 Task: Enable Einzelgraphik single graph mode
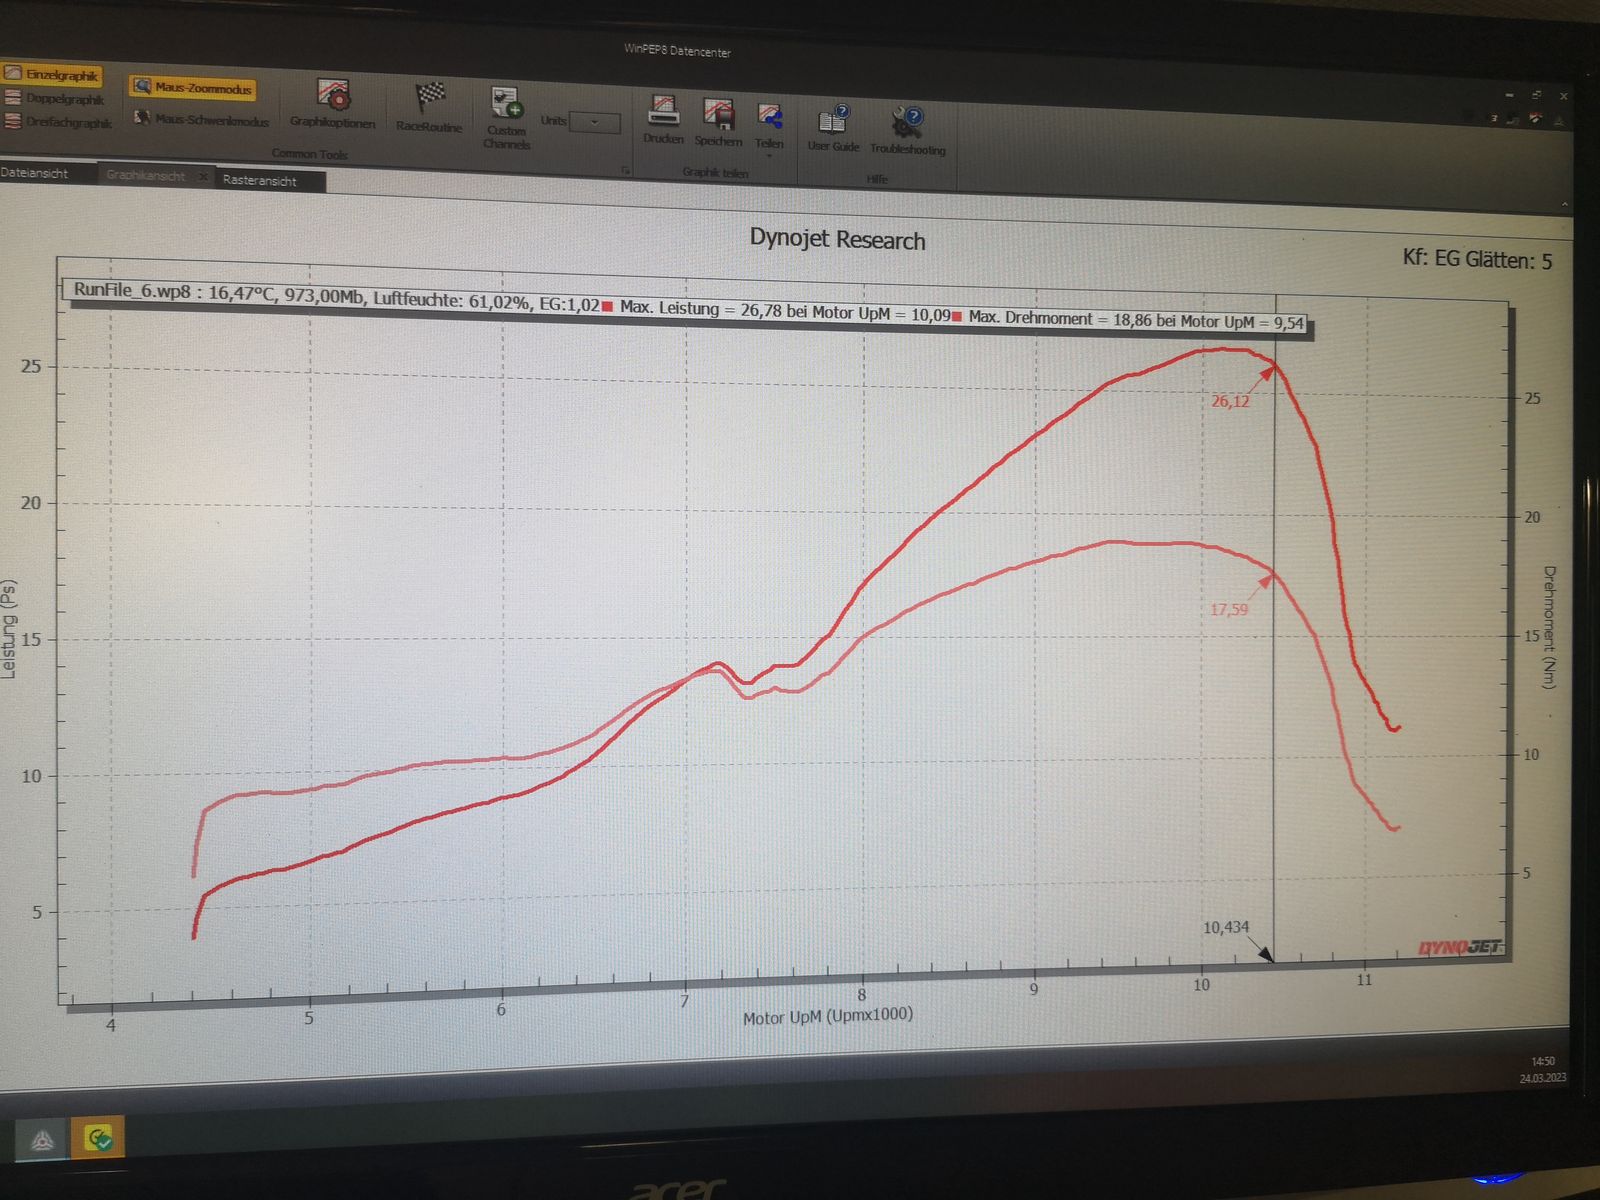coord(52,75)
